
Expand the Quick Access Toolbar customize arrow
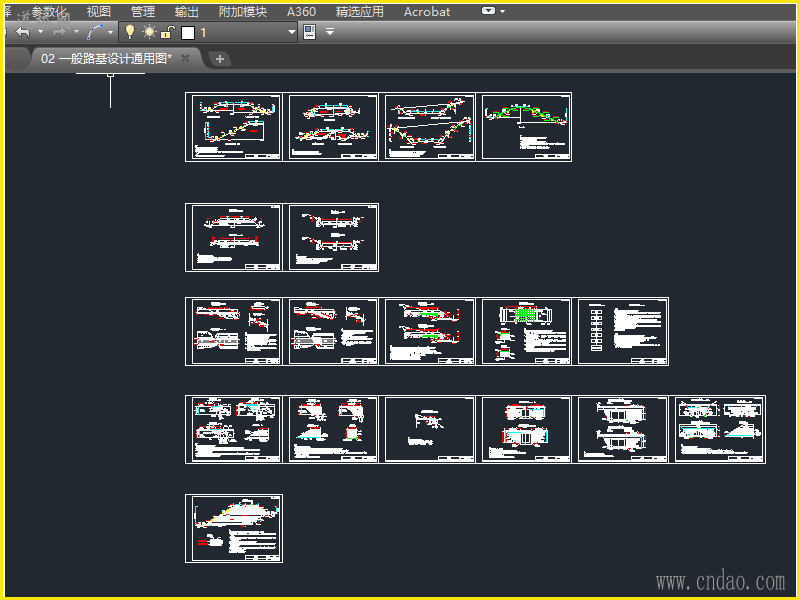330,32
